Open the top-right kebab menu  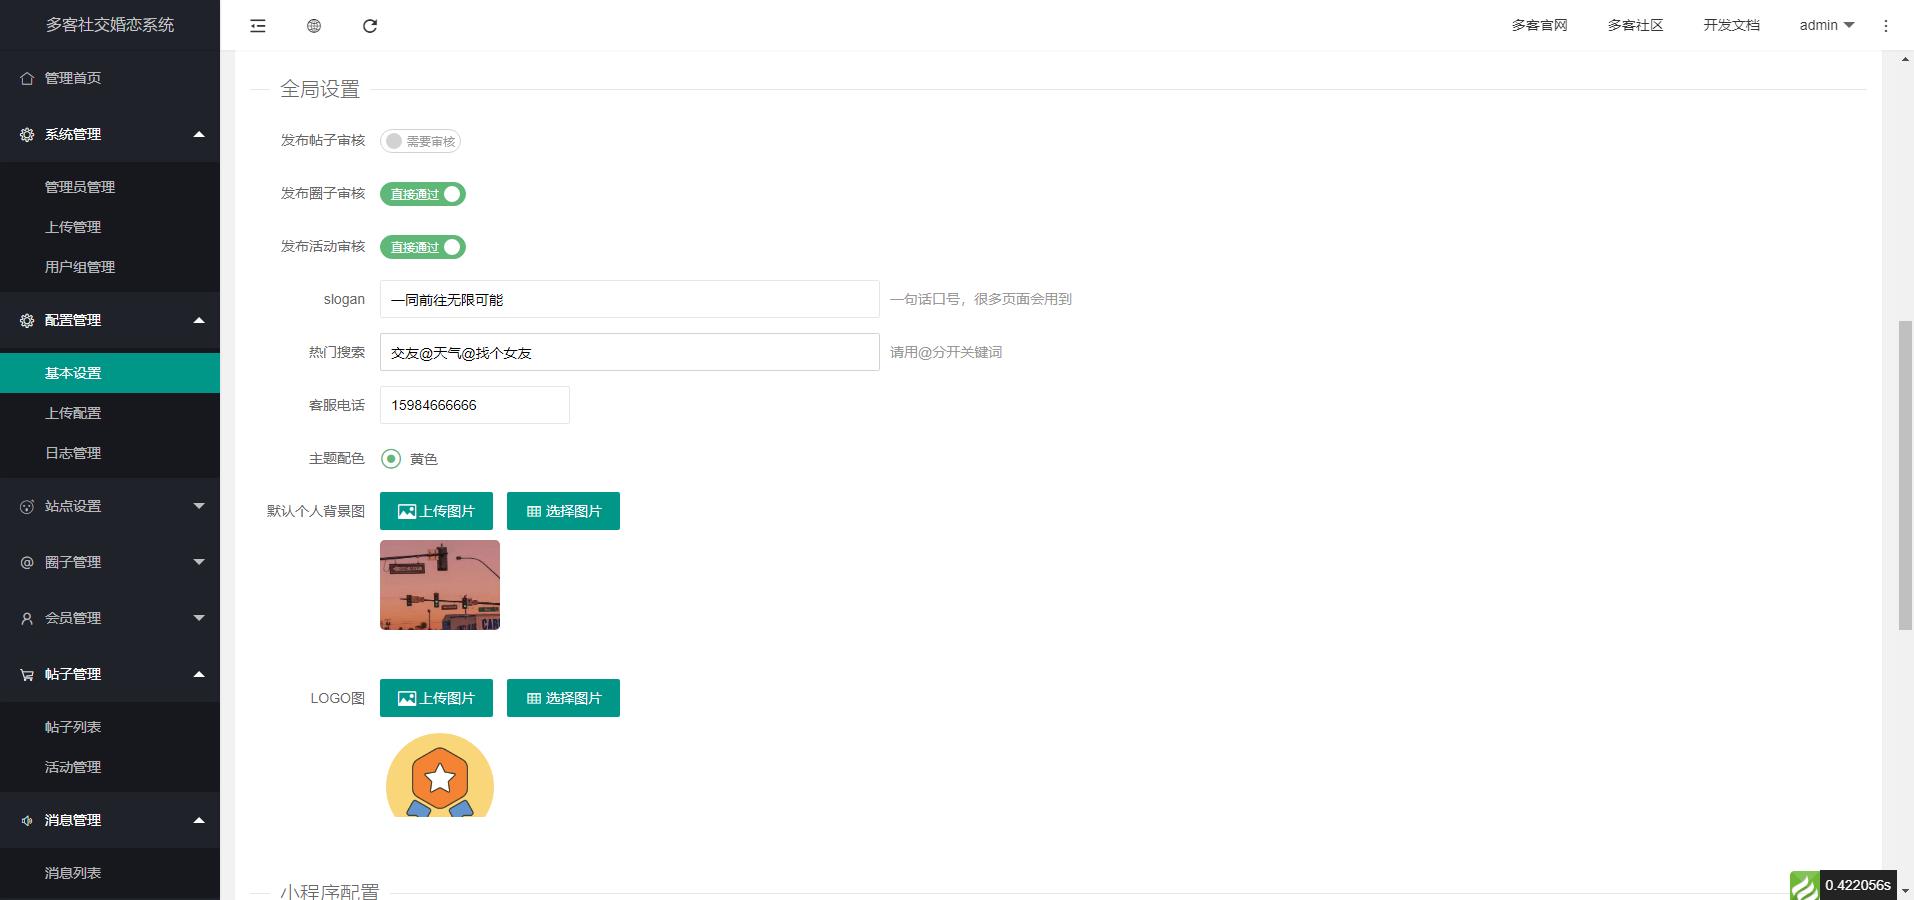tap(1886, 25)
